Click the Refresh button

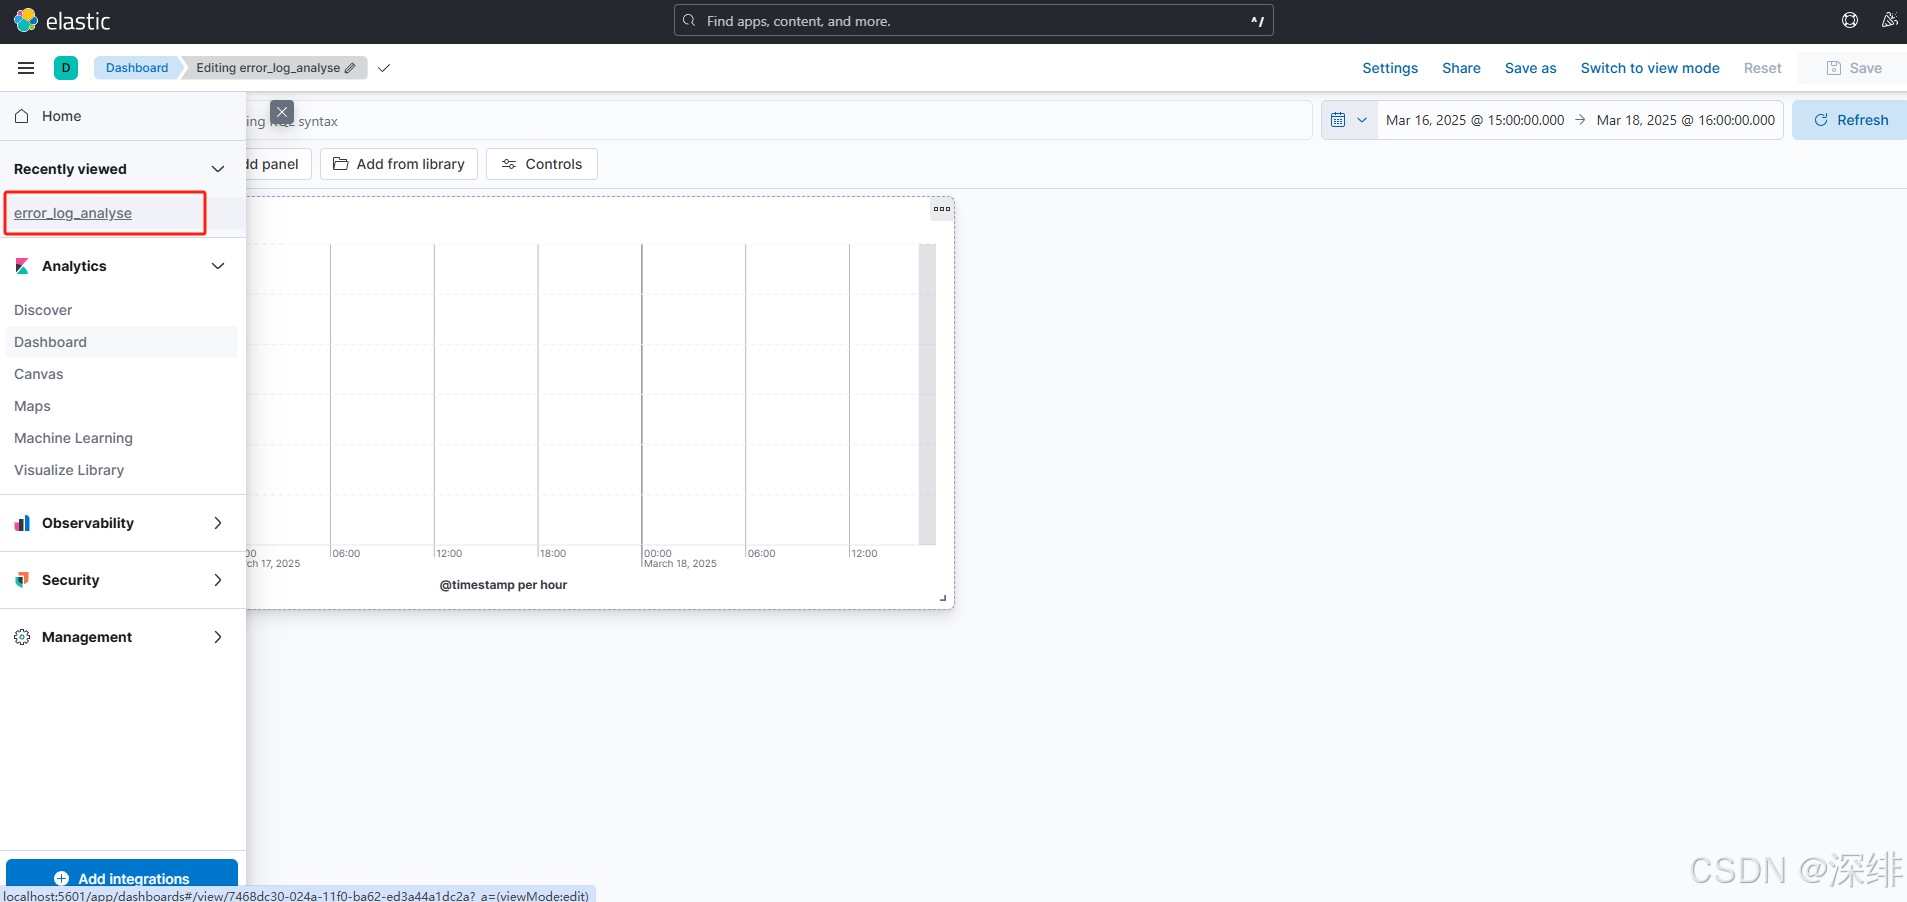pos(1850,120)
